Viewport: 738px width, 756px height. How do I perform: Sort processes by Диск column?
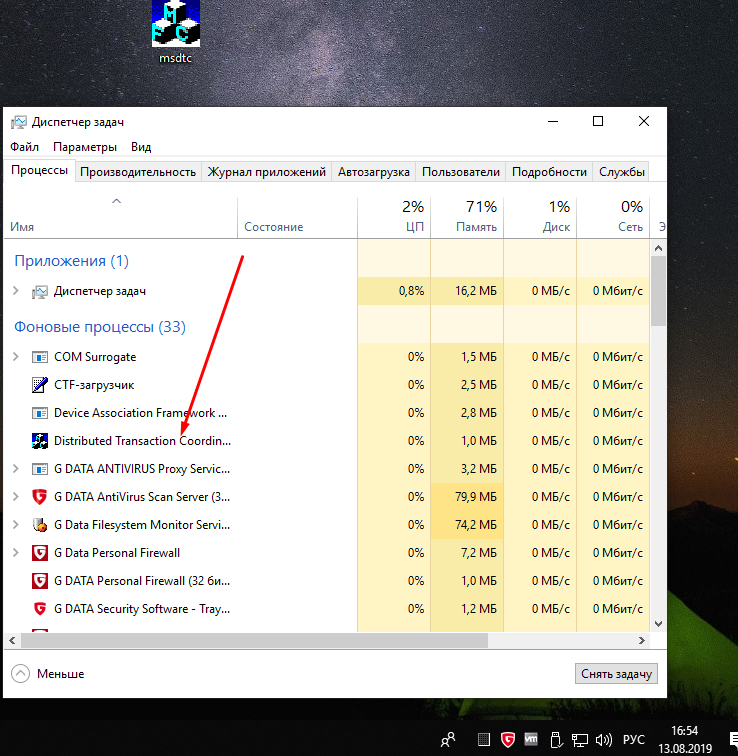point(540,217)
